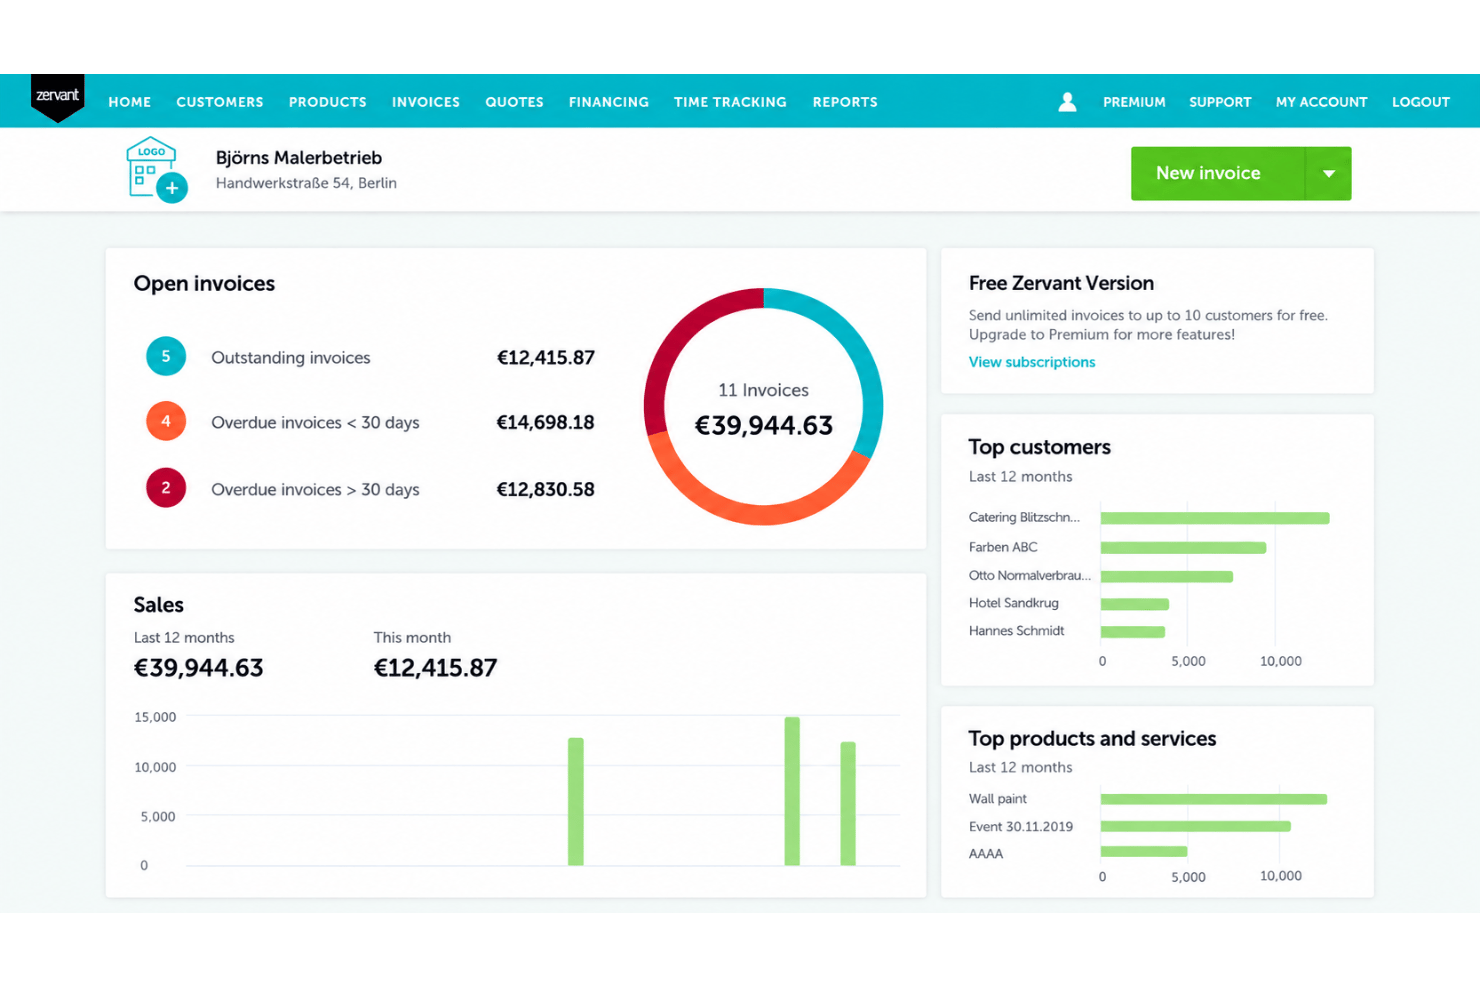Click View subscriptions link
Viewport: 1480px width, 987px height.
tap(1032, 362)
